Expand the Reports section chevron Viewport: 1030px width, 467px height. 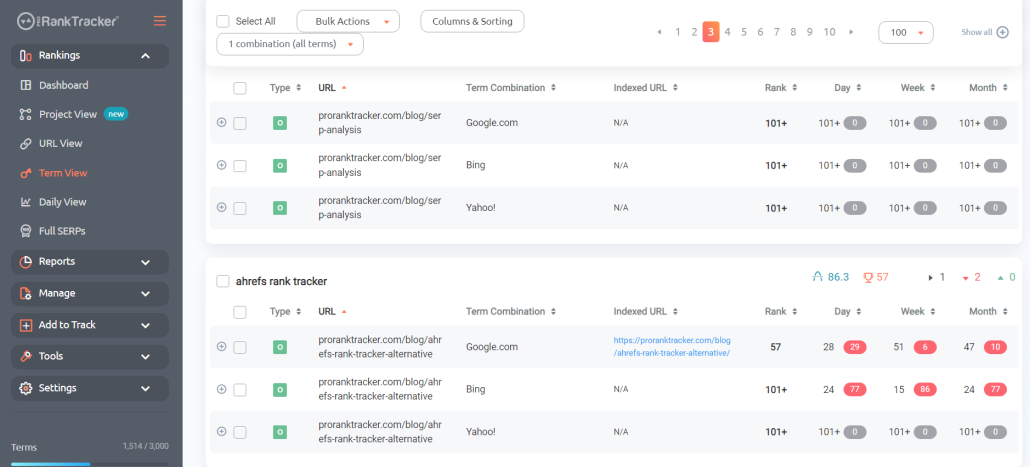145,262
